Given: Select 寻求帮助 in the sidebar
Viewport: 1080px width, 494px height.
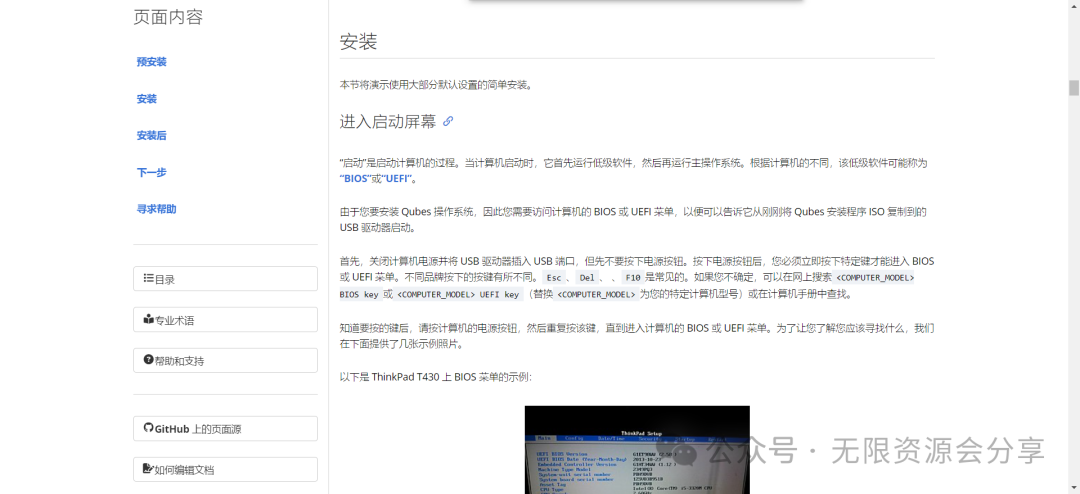Looking at the screenshot, I should pos(156,209).
